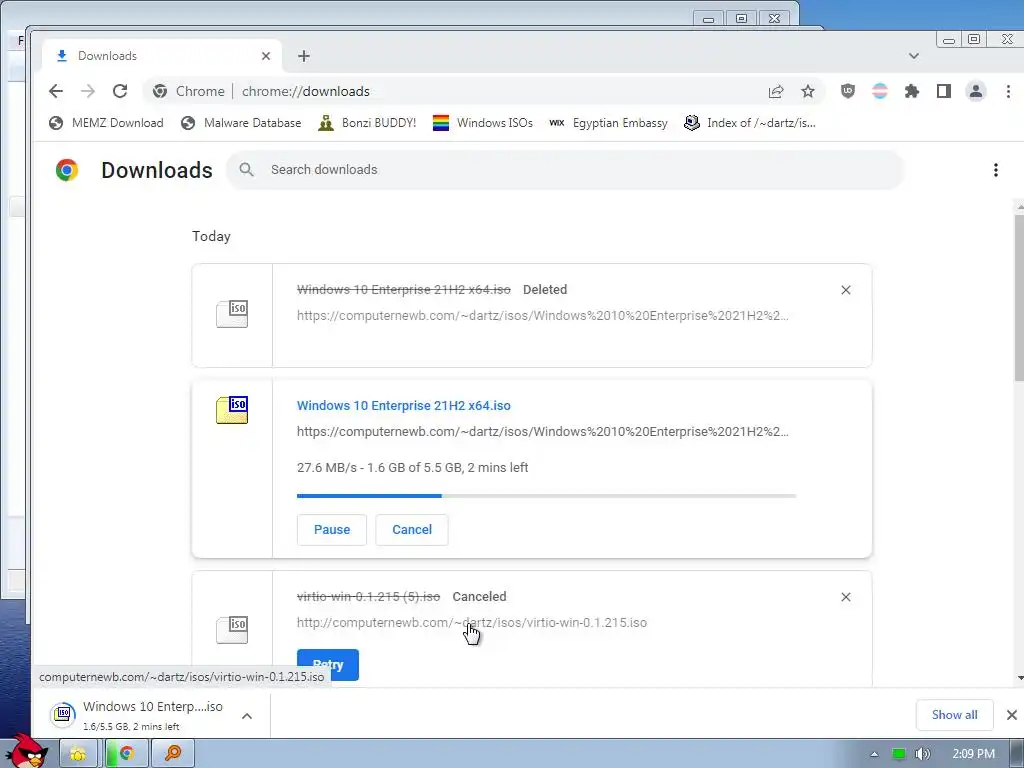The height and width of the screenshot is (768, 1024).
Task: Click the active download's computernewb source URL
Action: click(x=543, y=432)
